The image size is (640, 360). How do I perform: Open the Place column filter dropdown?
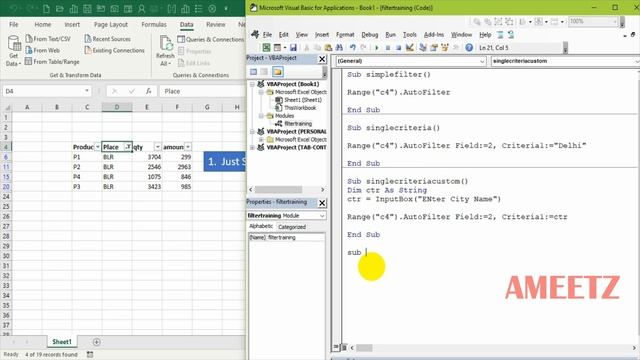[x=128, y=147]
